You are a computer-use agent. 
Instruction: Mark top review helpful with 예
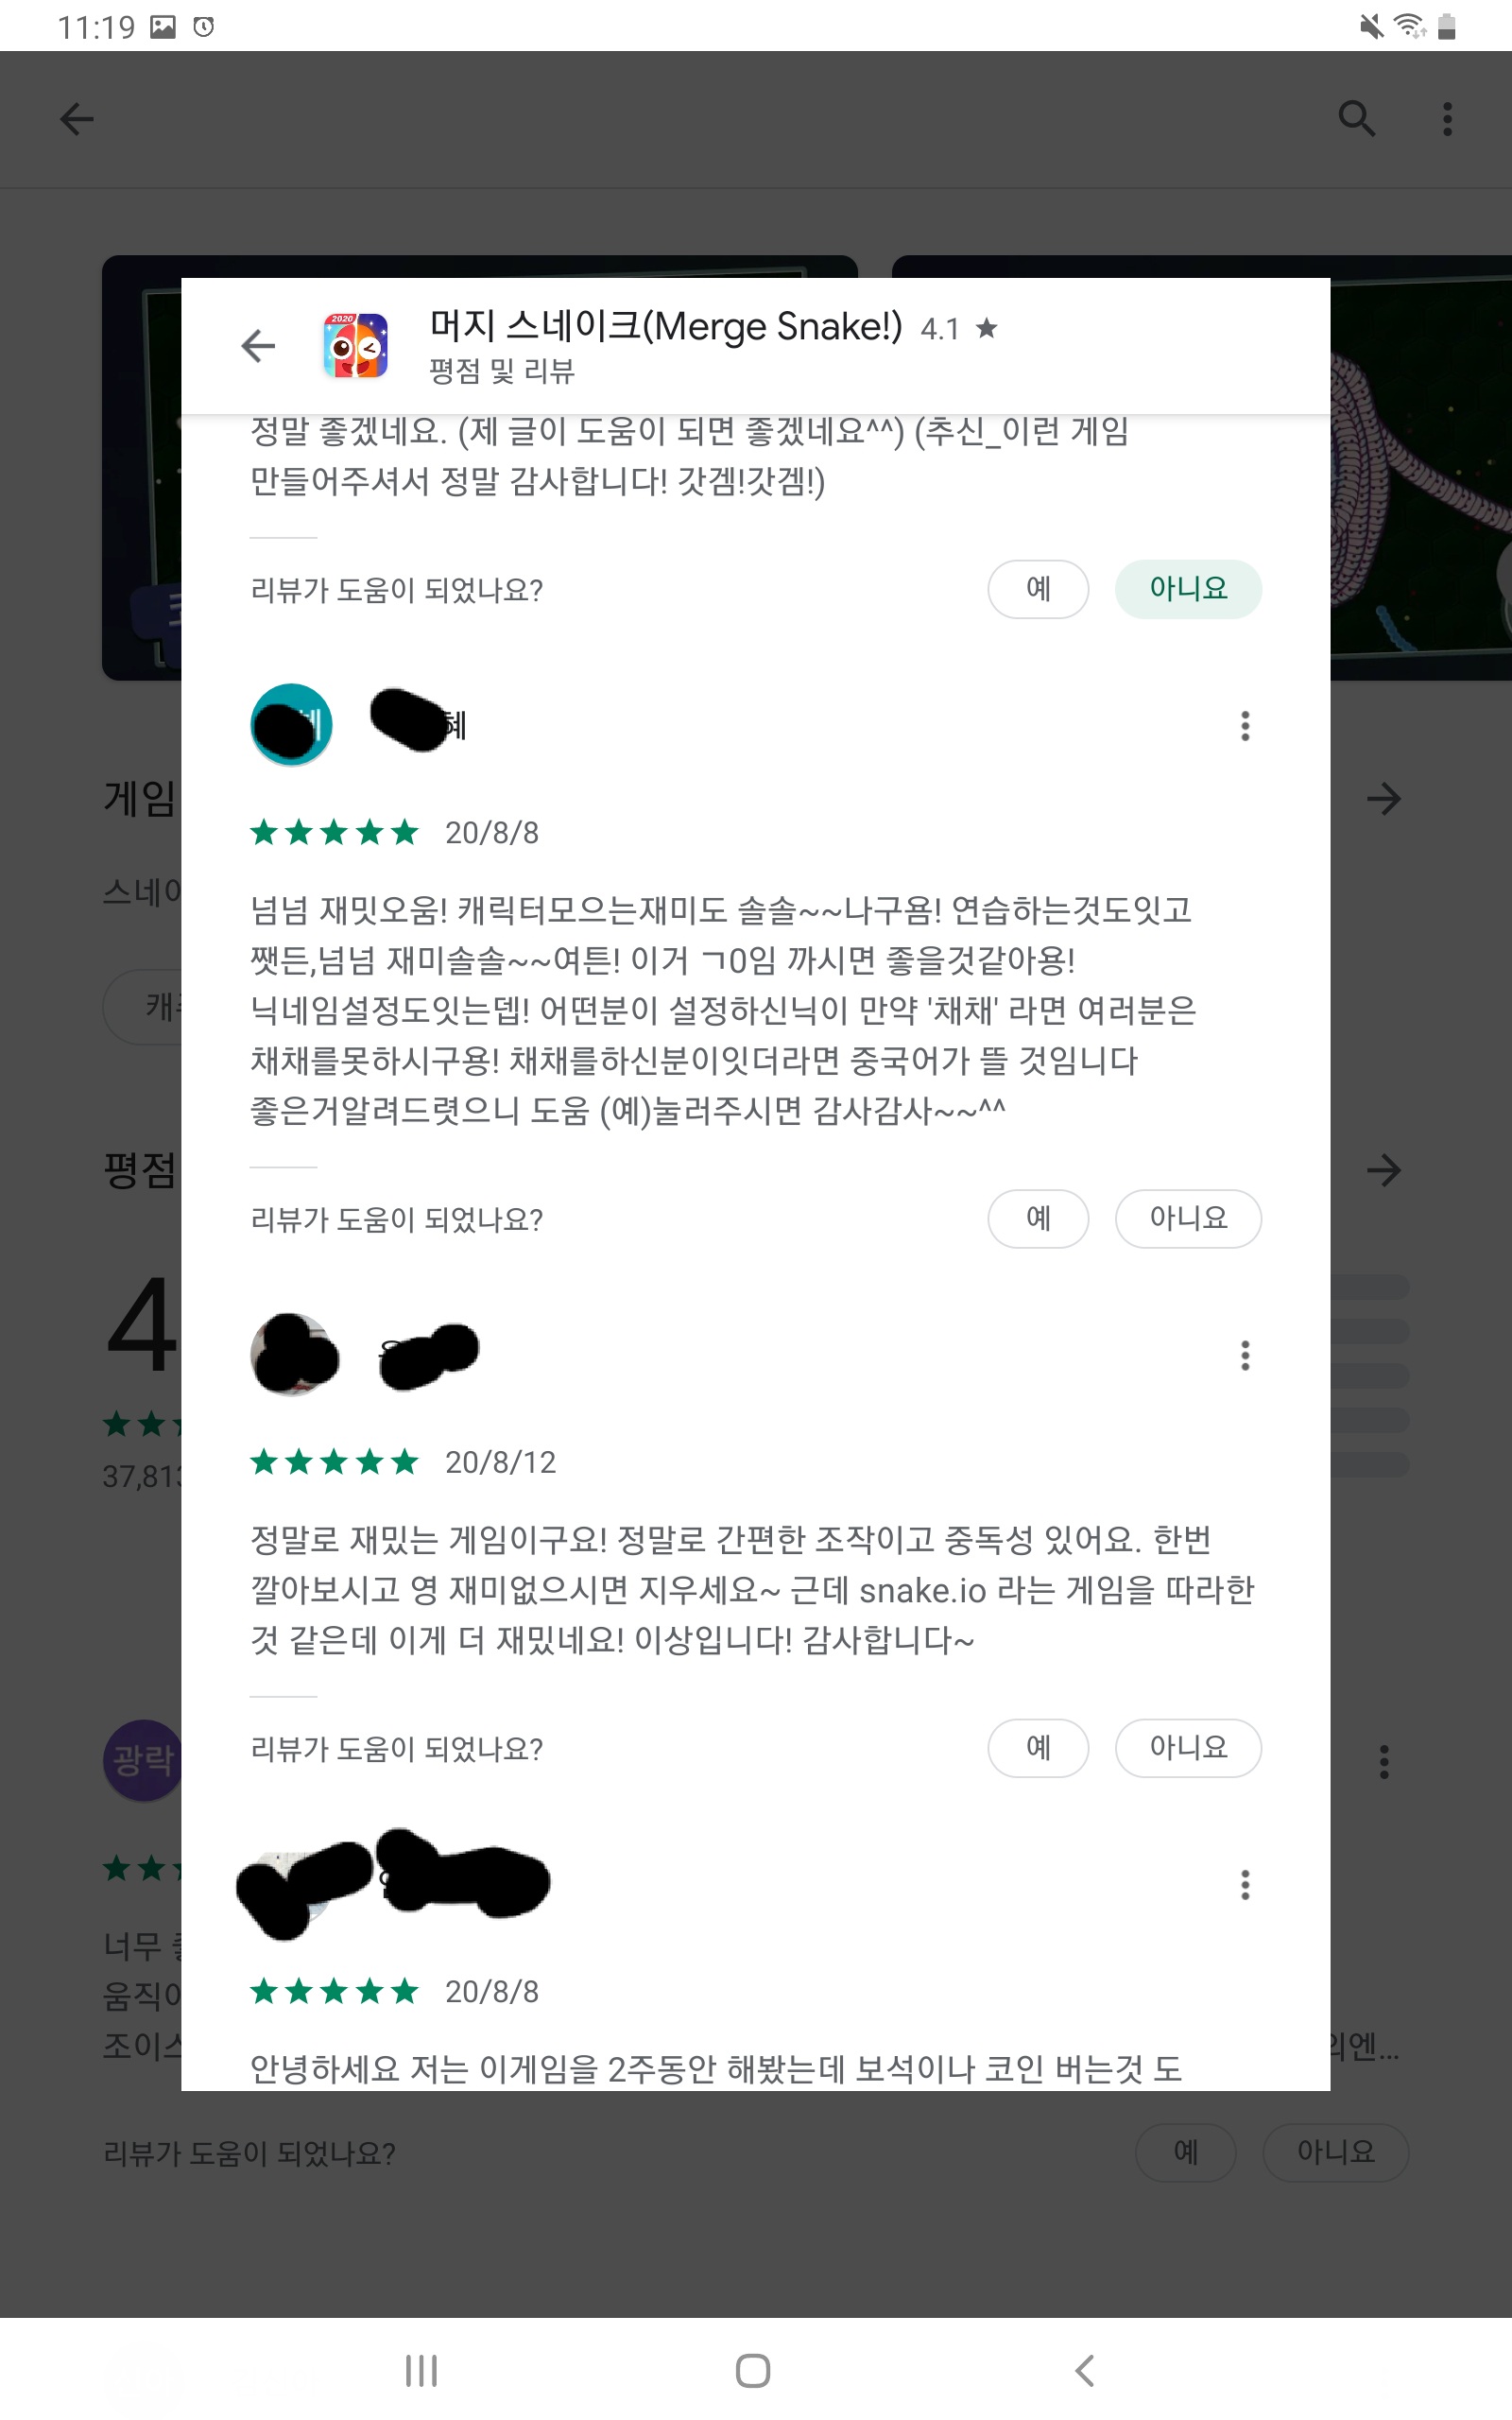[1038, 589]
